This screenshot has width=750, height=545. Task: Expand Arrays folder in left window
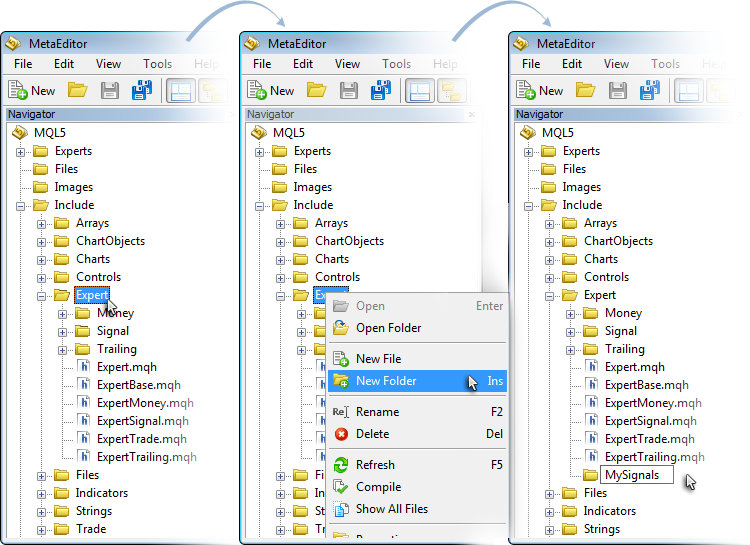coord(41,224)
